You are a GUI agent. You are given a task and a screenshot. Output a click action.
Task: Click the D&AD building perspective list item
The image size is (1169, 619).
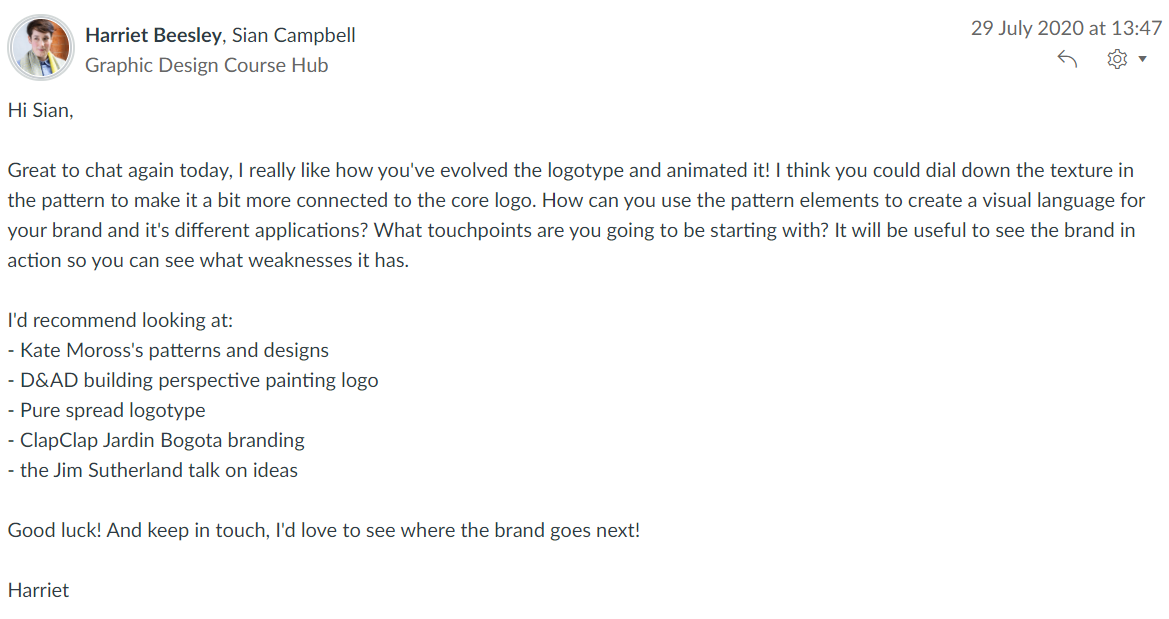click(x=193, y=380)
